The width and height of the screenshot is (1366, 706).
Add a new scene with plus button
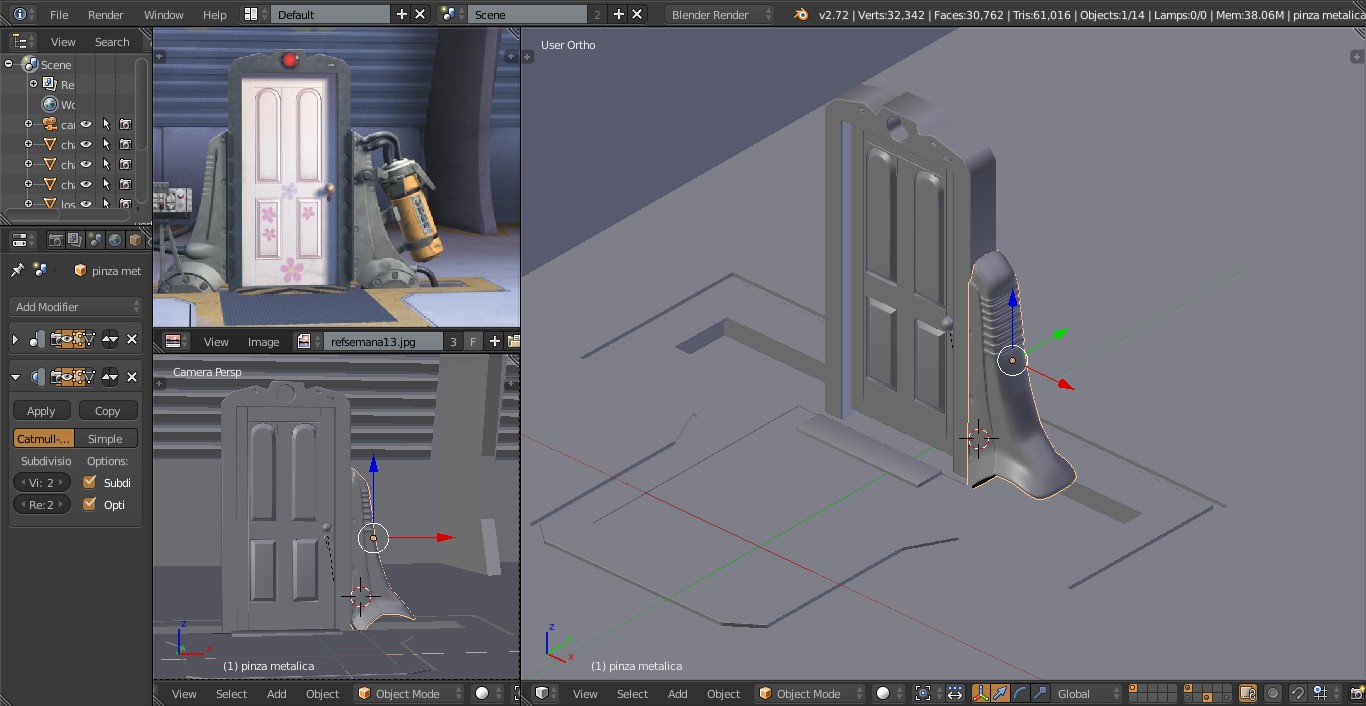pyautogui.click(x=619, y=14)
